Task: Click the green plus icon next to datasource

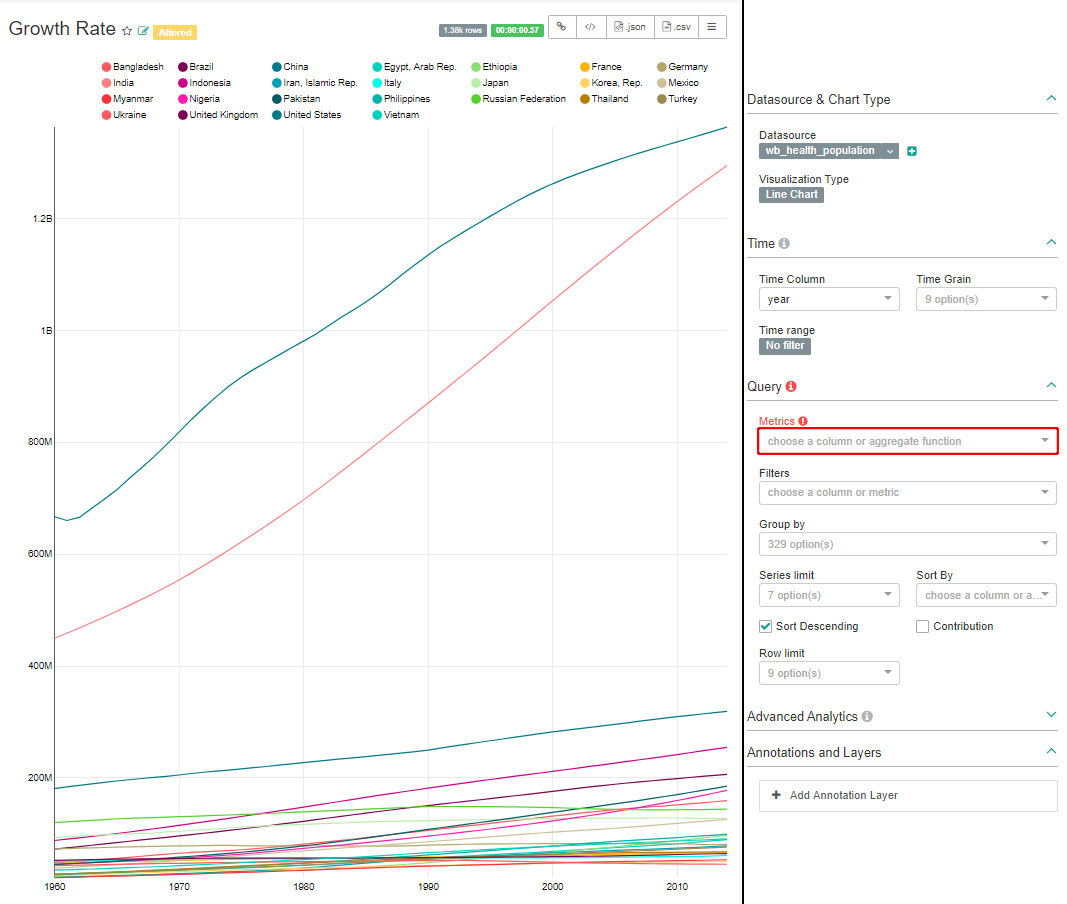Action: pyautogui.click(x=912, y=151)
